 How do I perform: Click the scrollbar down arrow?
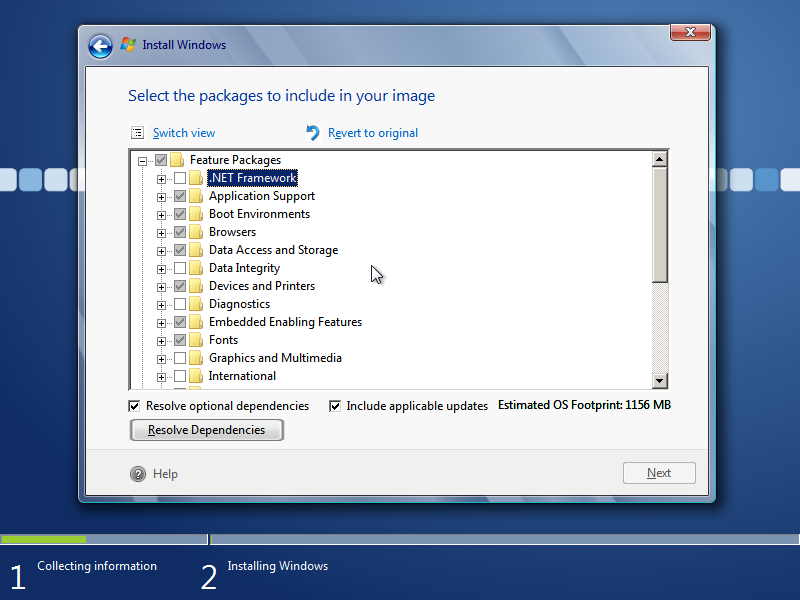pyautogui.click(x=659, y=381)
